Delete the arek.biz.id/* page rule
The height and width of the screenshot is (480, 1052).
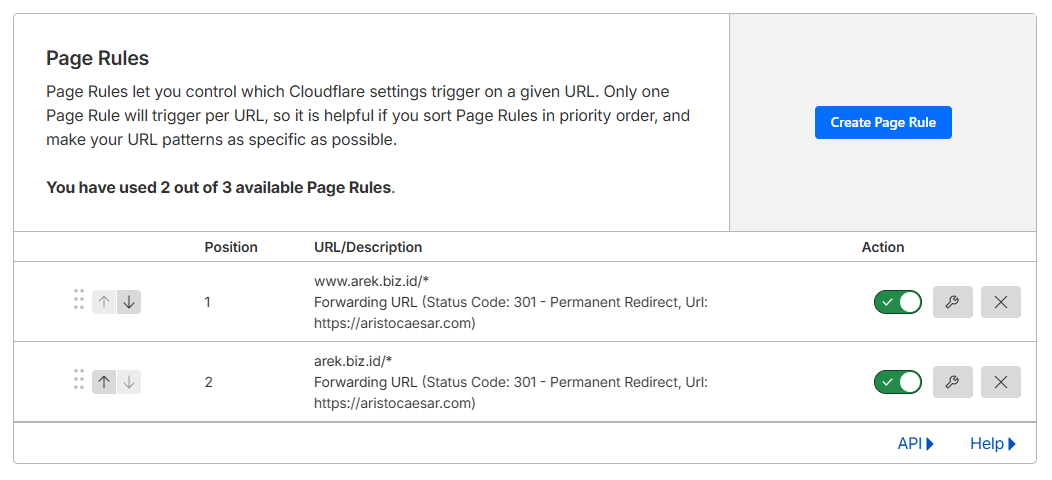1000,382
